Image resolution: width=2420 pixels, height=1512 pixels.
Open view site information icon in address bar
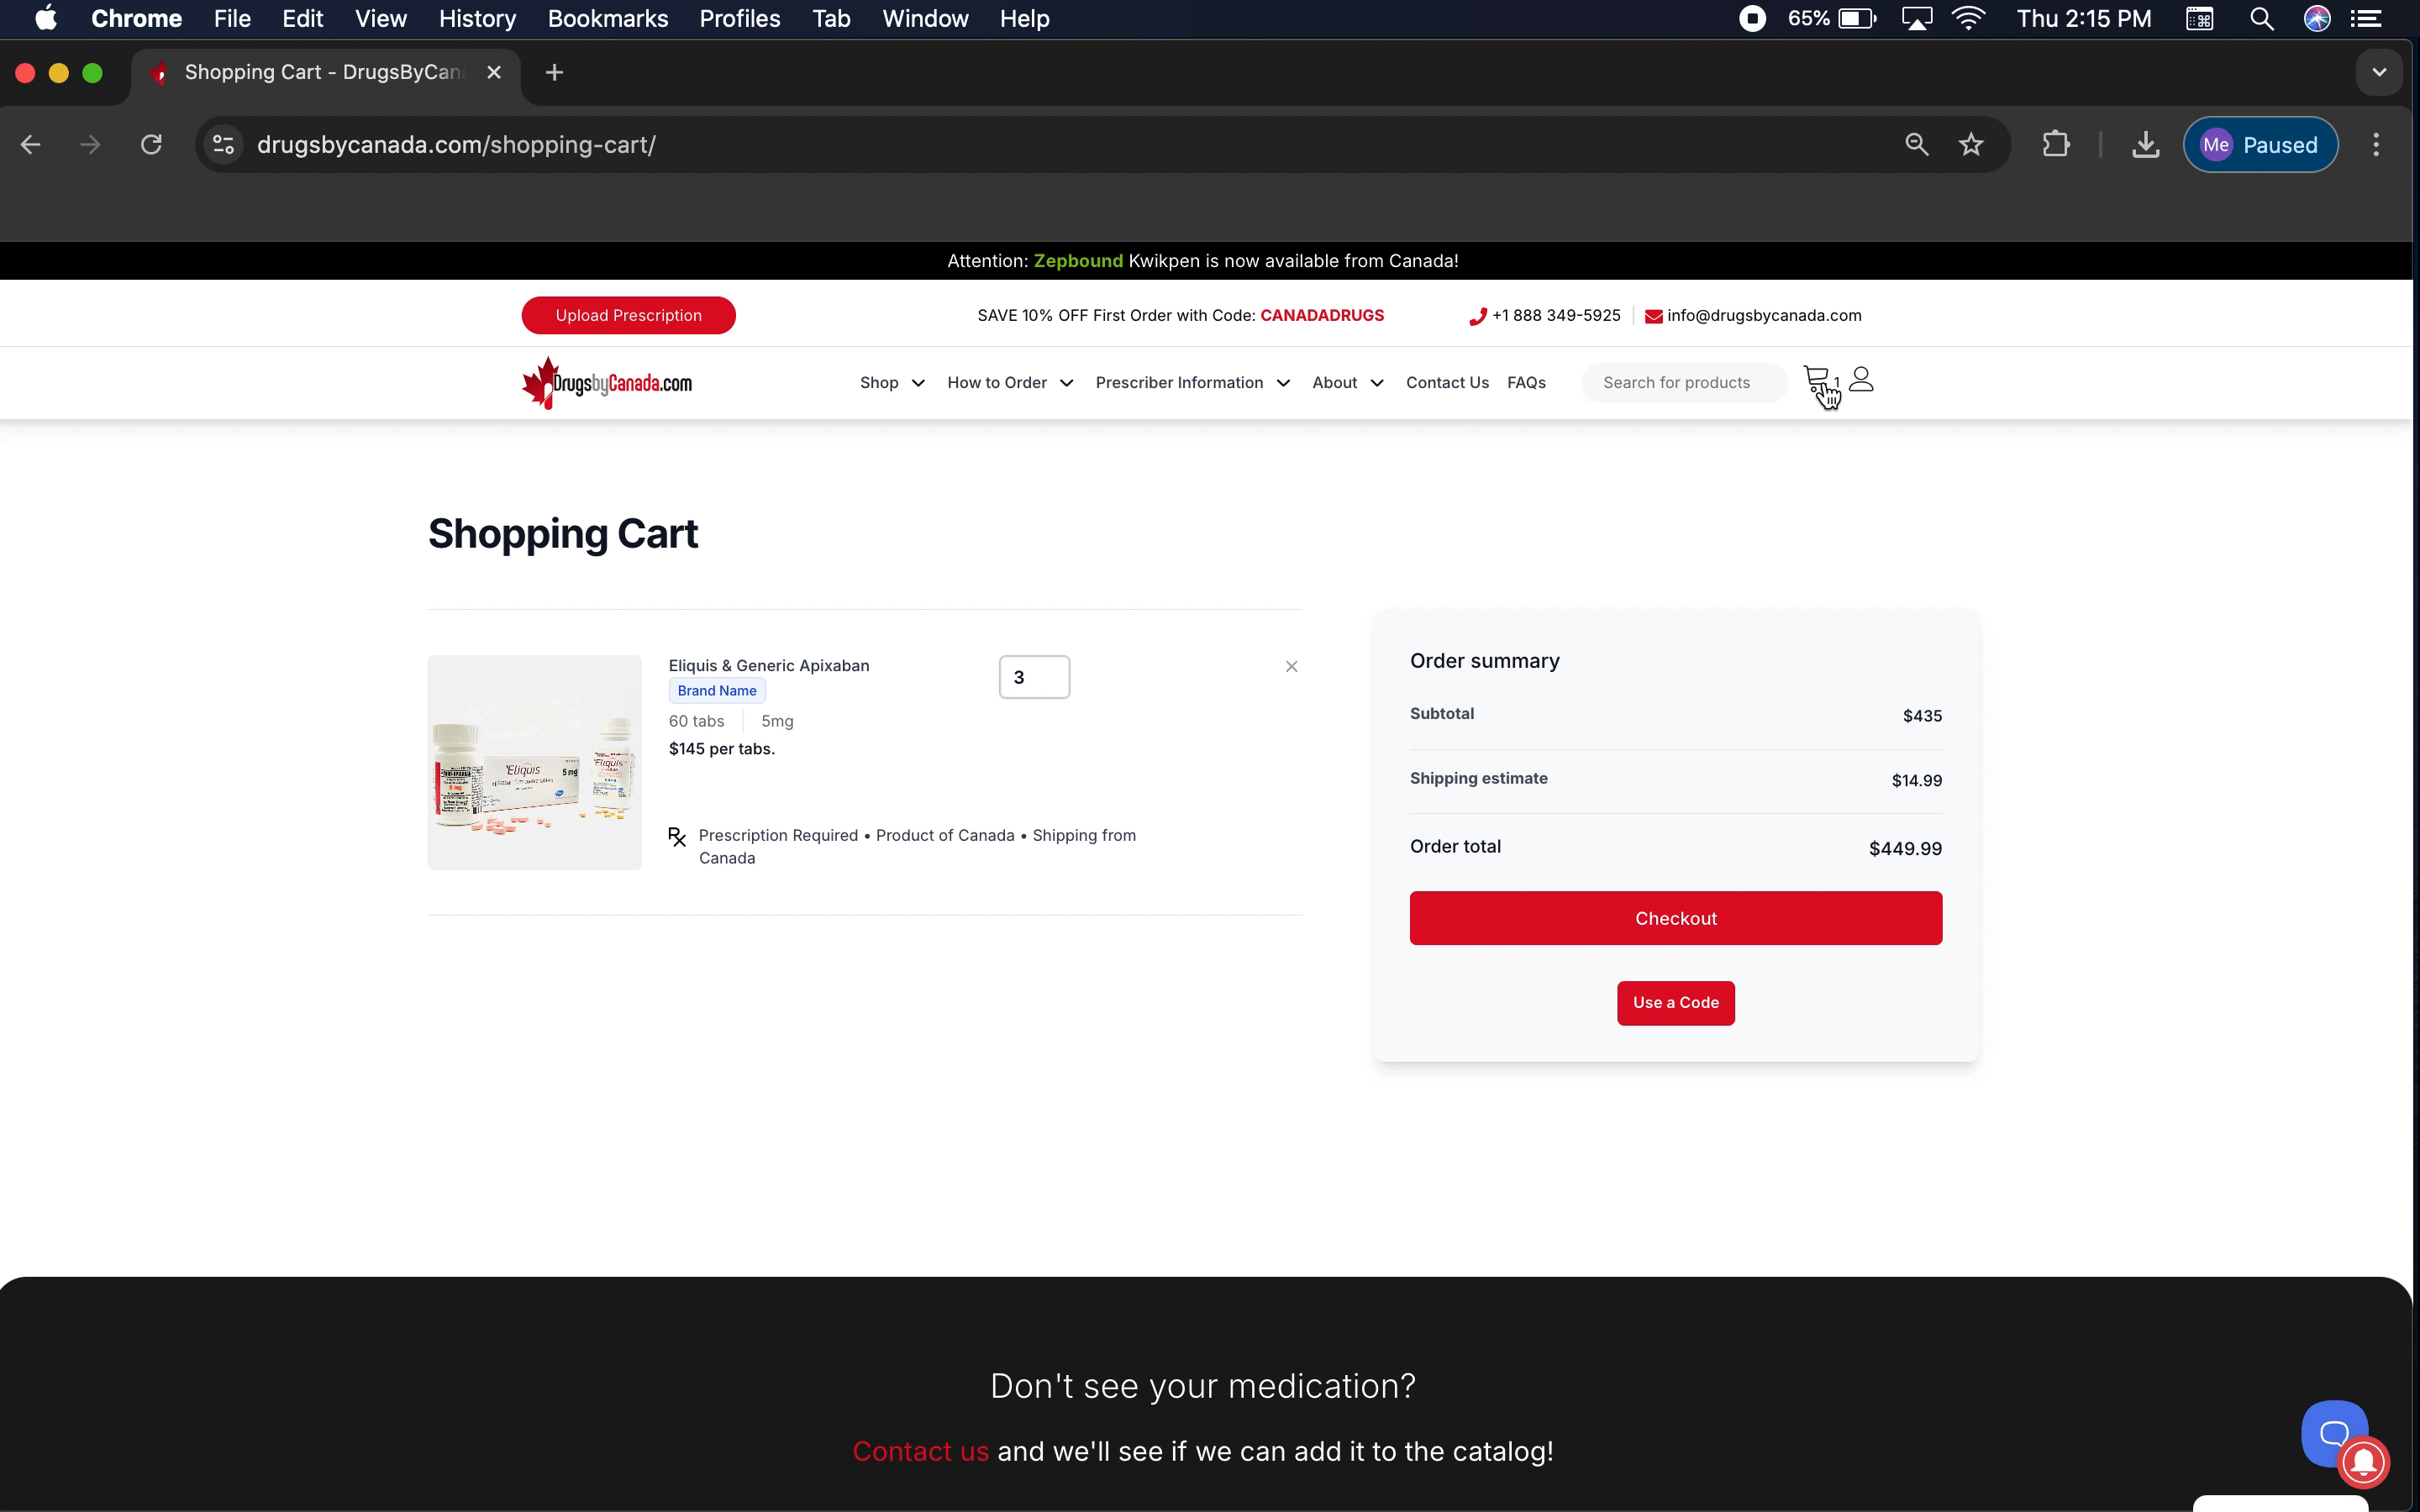pyautogui.click(x=224, y=145)
